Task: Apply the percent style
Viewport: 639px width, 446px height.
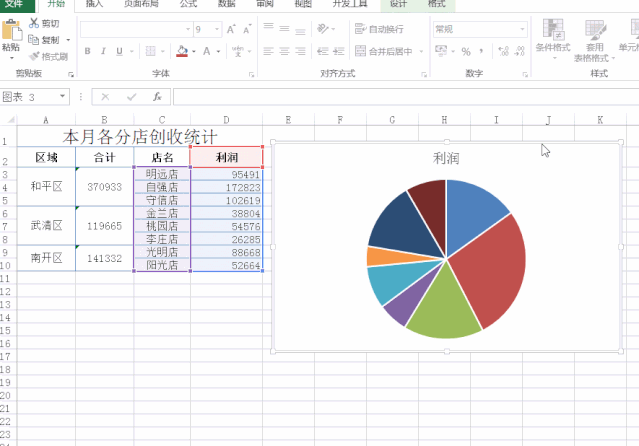Action: [x=466, y=52]
